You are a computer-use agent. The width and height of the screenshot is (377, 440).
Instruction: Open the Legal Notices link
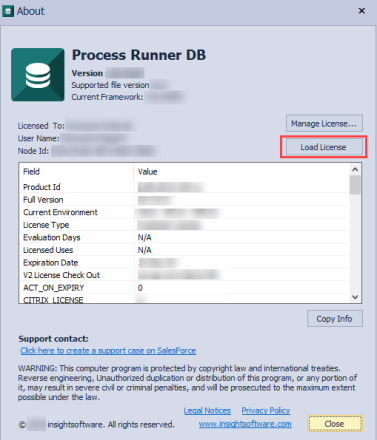point(207,410)
